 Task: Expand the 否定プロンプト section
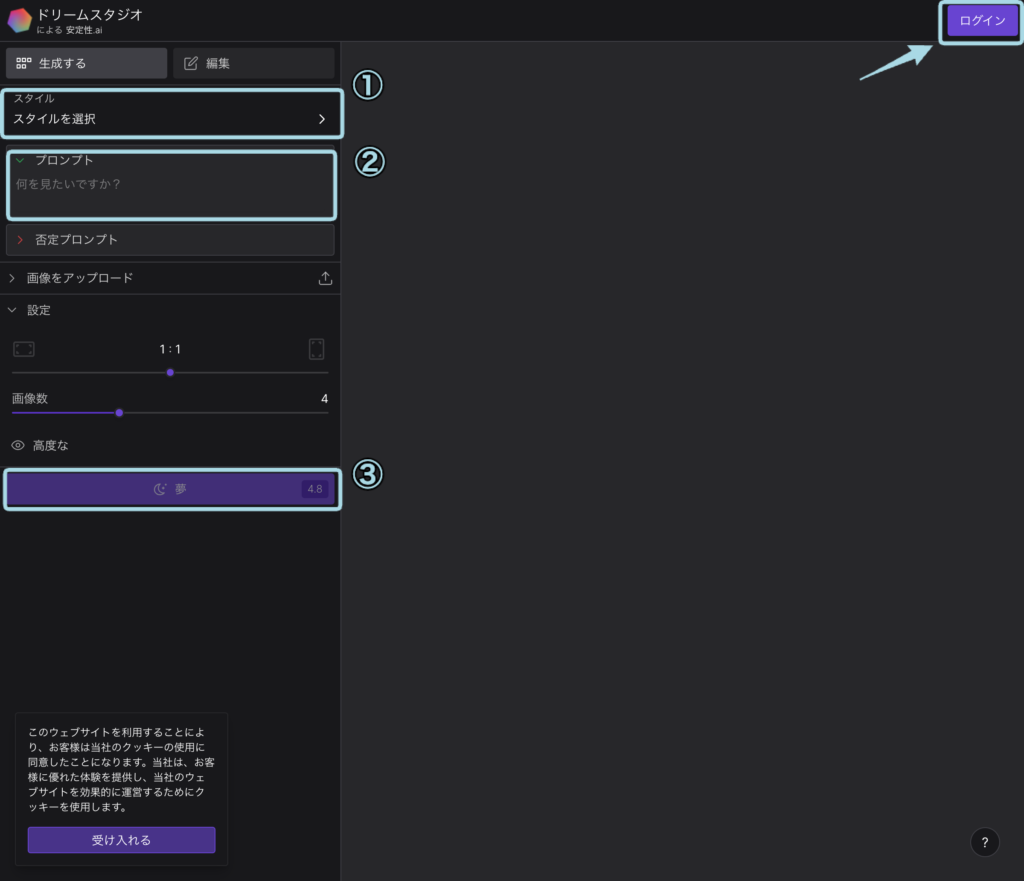coord(20,240)
